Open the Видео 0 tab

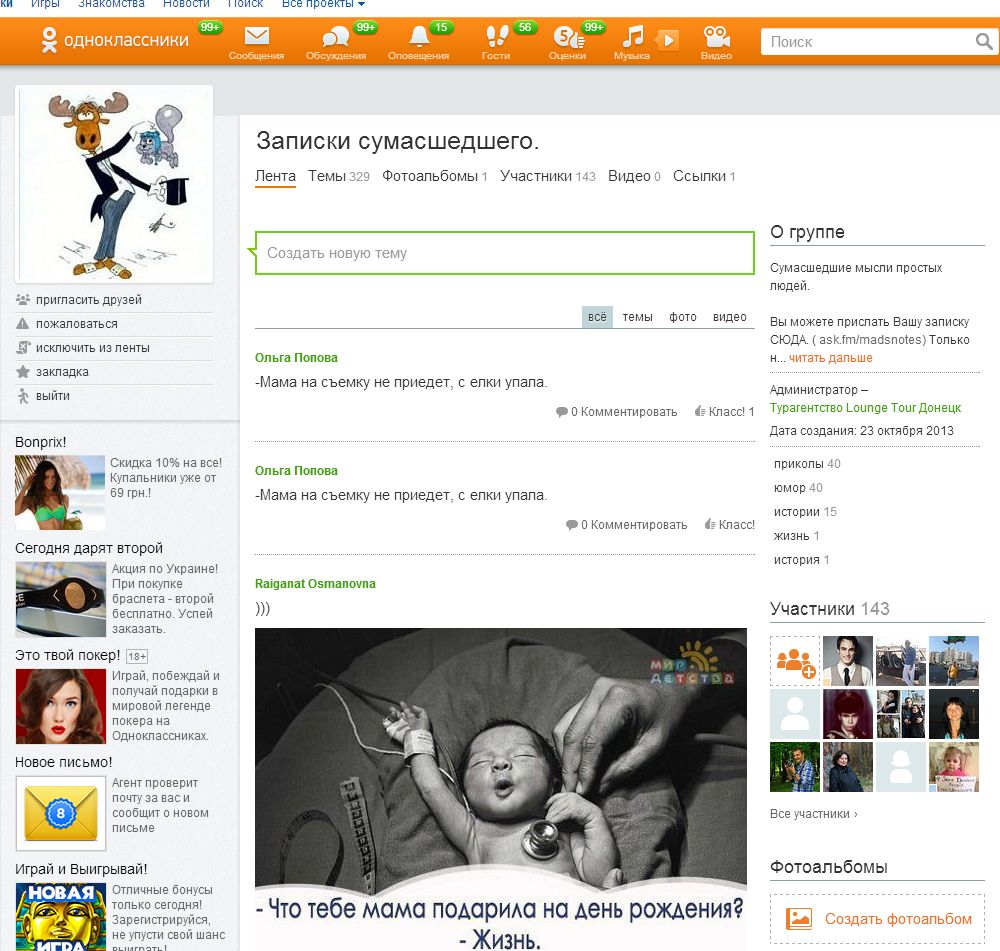click(x=634, y=176)
